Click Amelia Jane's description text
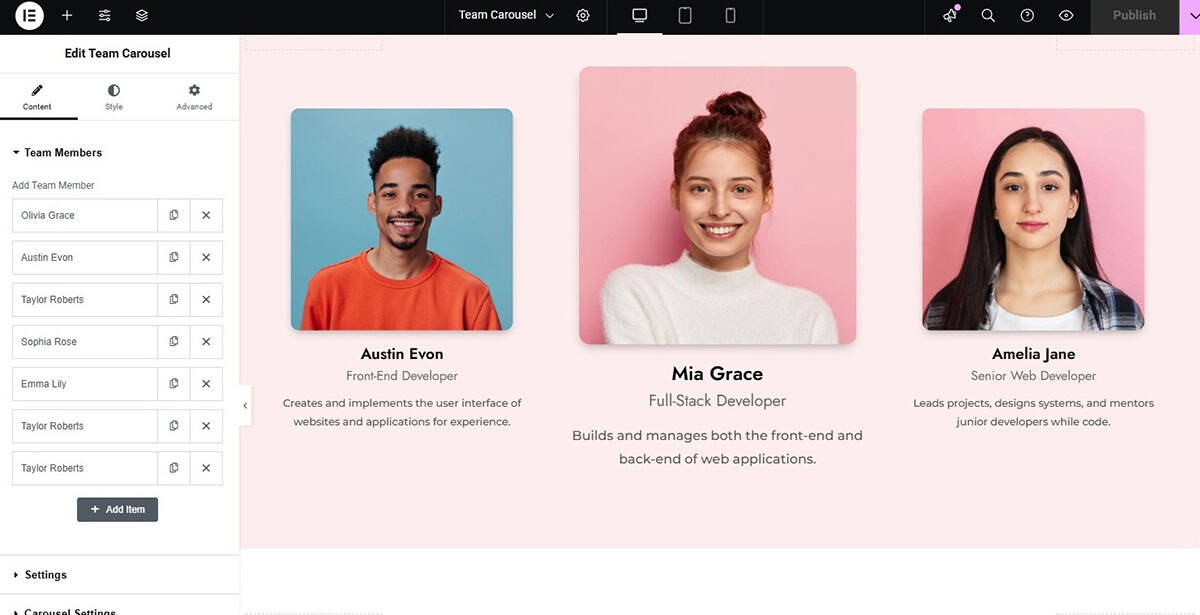This screenshot has height=615, width=1200. [1033, 412]
